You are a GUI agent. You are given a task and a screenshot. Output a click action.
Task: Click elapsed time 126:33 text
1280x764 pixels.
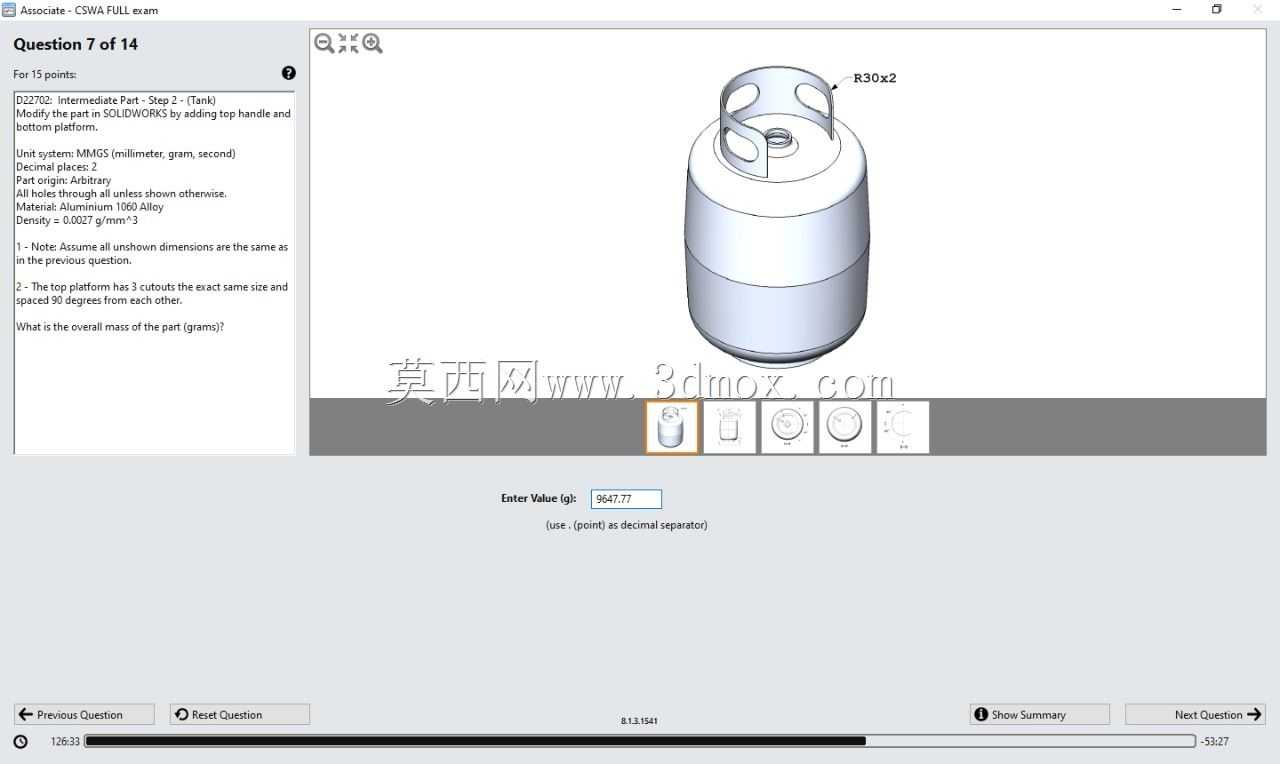pos(65,742)
